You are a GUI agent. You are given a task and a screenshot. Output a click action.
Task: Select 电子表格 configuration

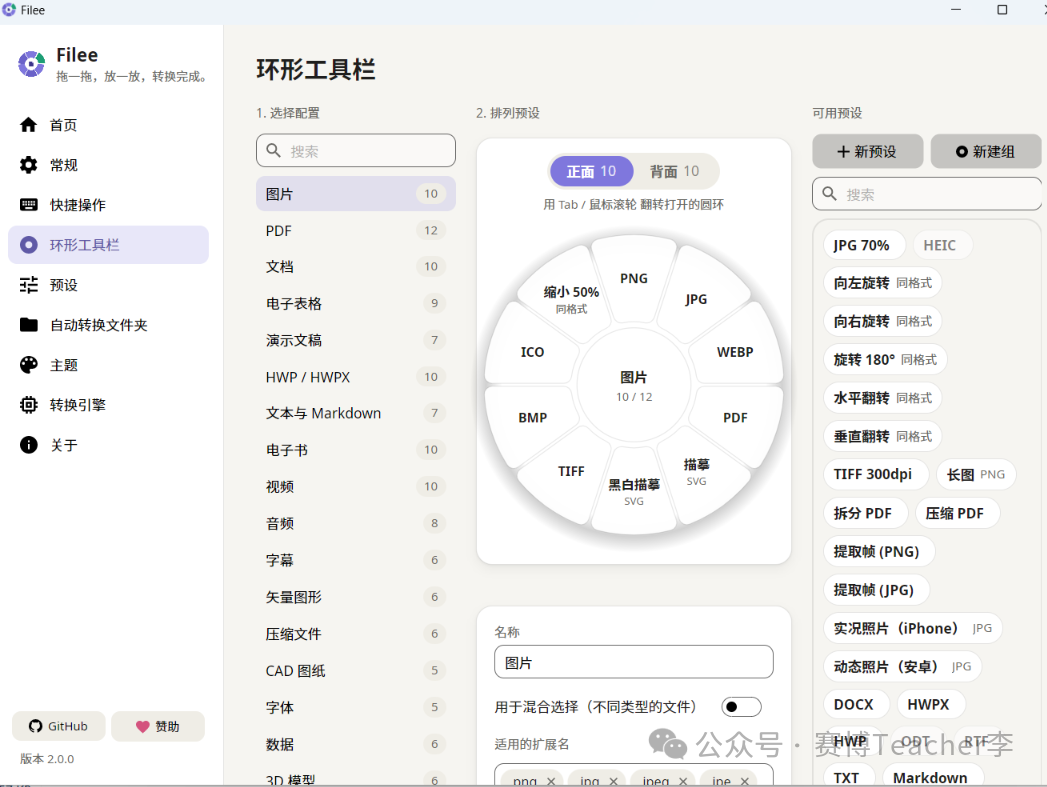coord(356,303)
